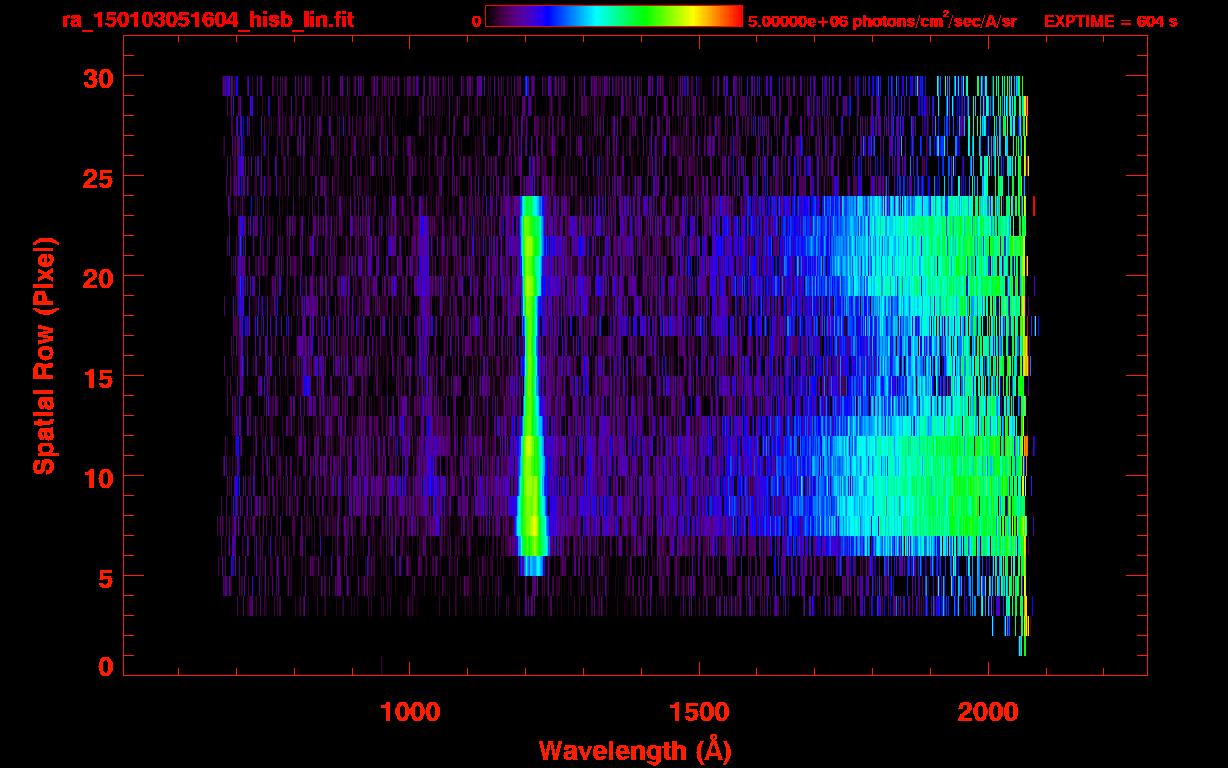Click the 2000 wavelength tick label
This screenshot has height=768, width=1228.
tap(988, 712)
